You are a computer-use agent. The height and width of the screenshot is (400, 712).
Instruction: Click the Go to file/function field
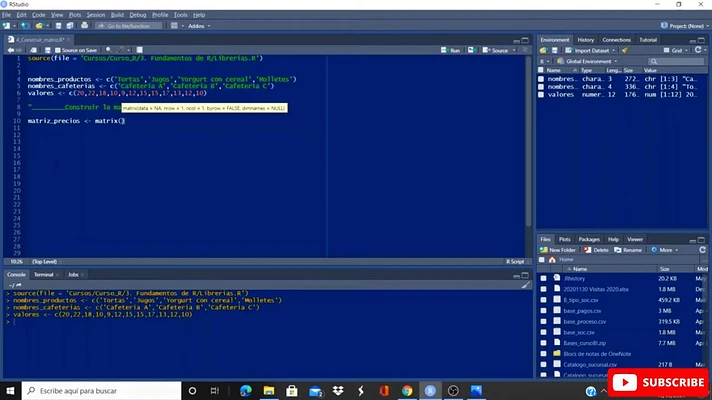click(129, 26)
